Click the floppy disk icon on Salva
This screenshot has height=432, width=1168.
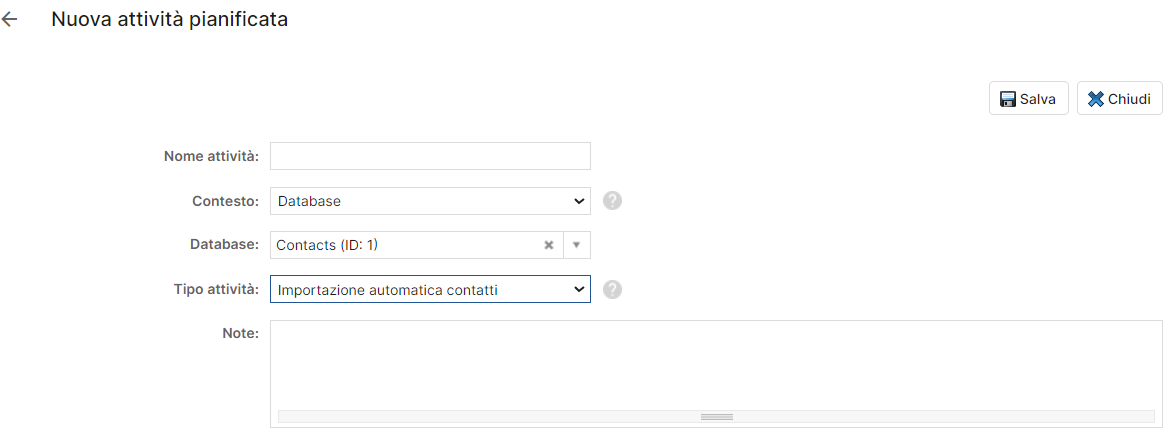click(1008, 99)
